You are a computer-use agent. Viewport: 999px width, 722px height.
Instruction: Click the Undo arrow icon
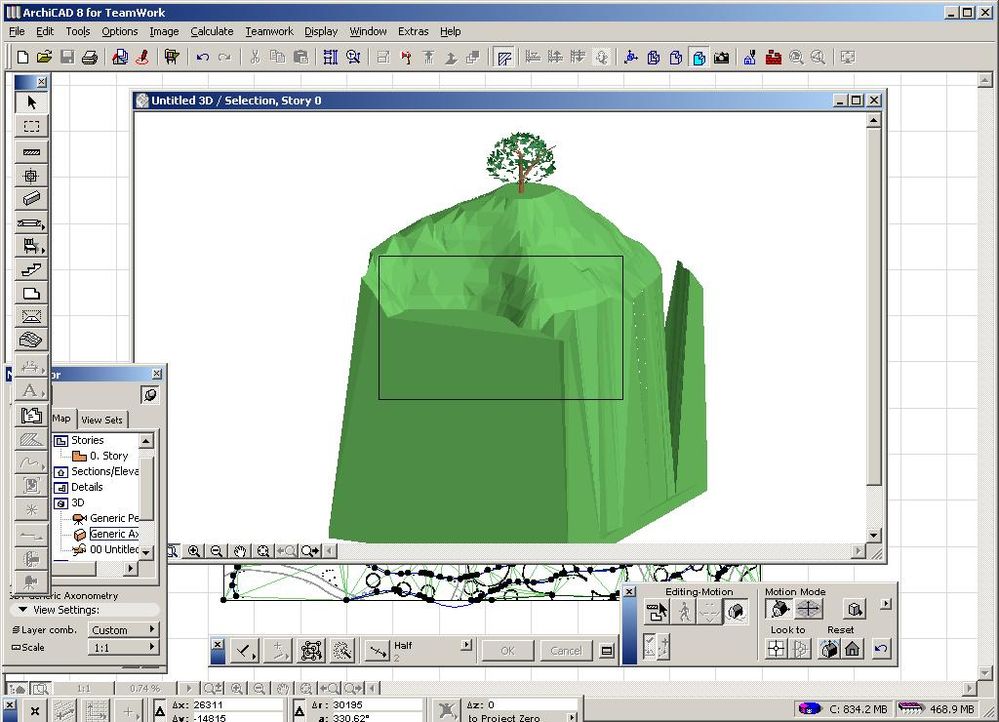tap(203, 57)
